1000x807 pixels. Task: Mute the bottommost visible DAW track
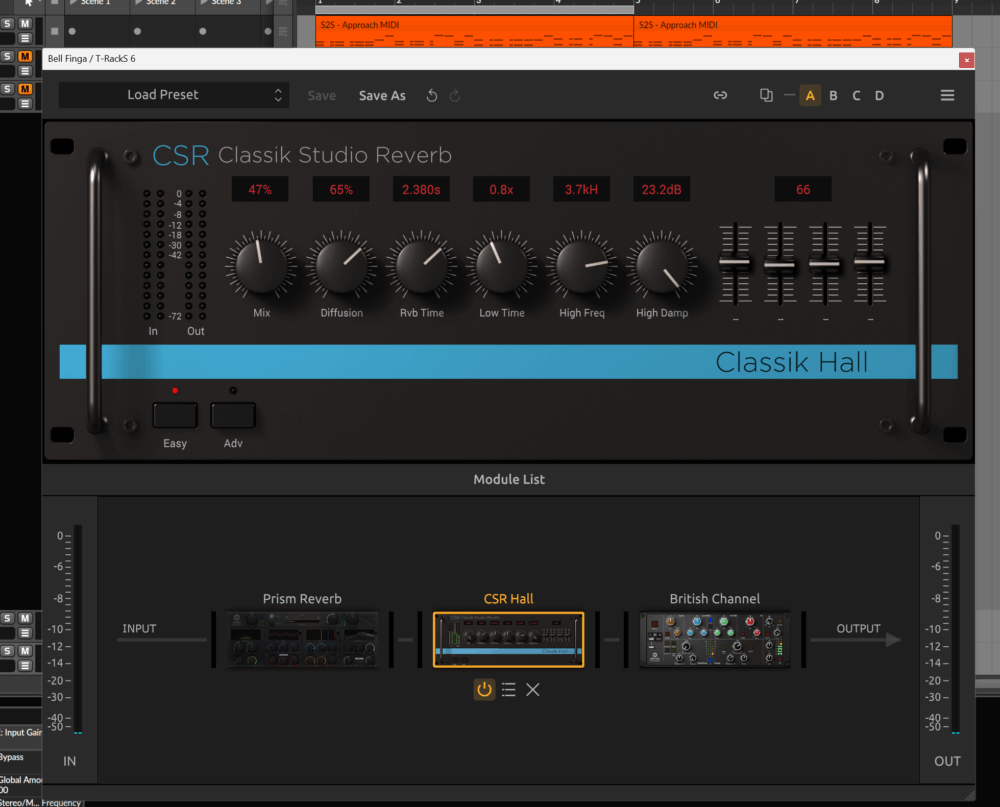25,651
